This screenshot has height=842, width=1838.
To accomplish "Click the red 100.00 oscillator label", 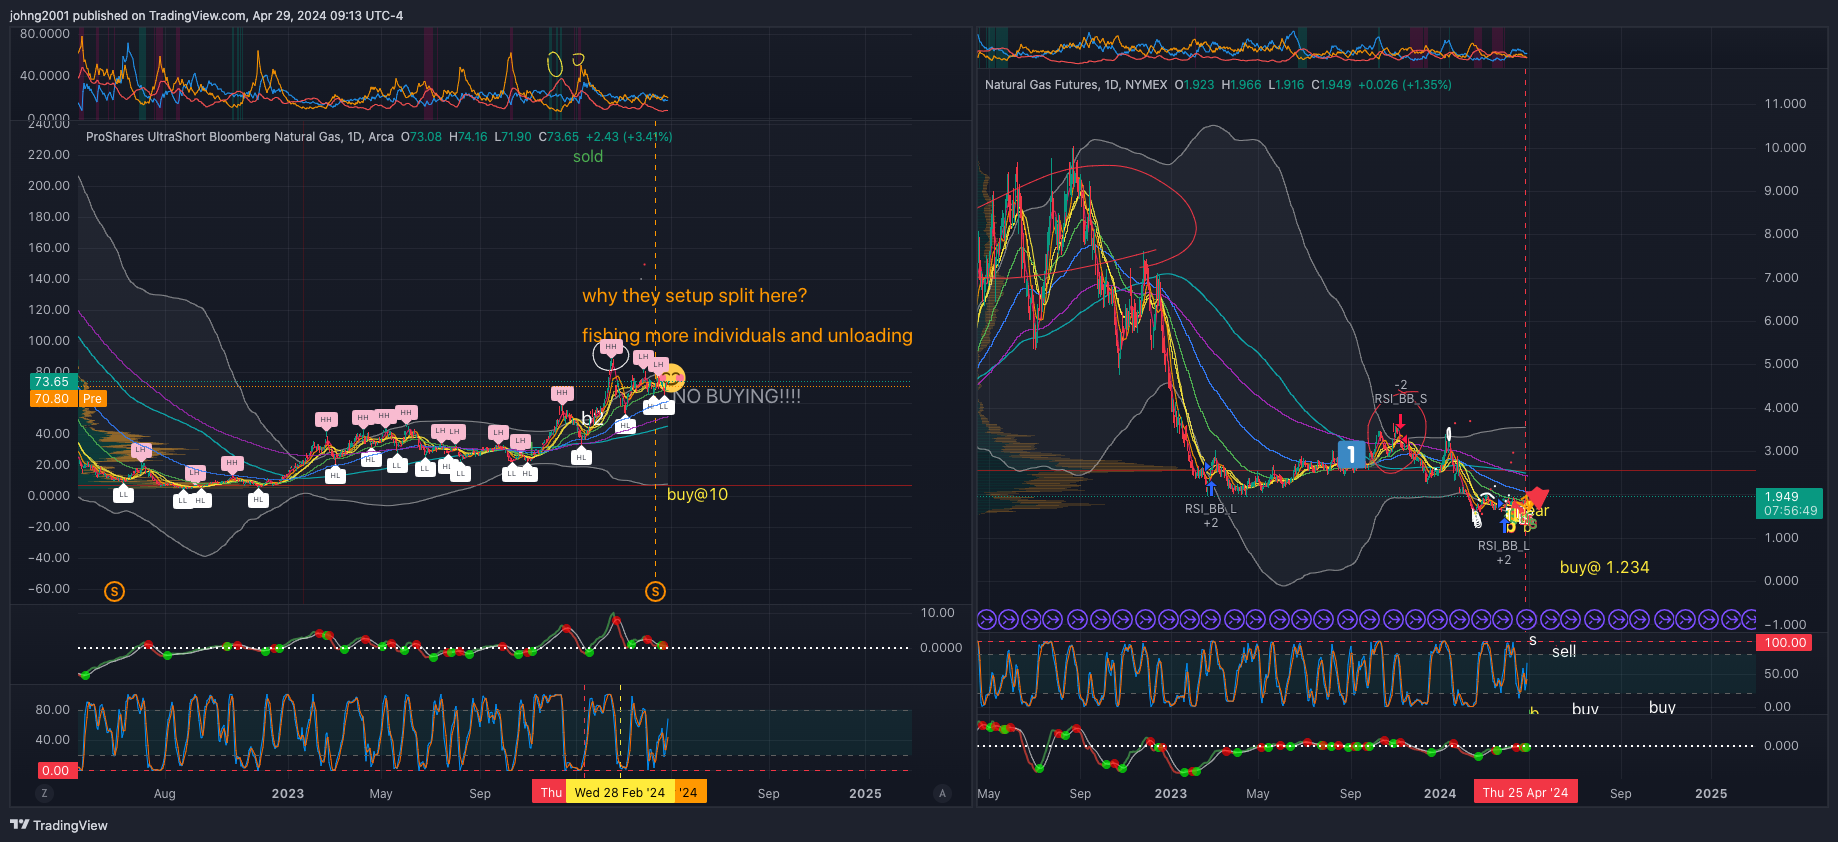I will (1784, 643).
